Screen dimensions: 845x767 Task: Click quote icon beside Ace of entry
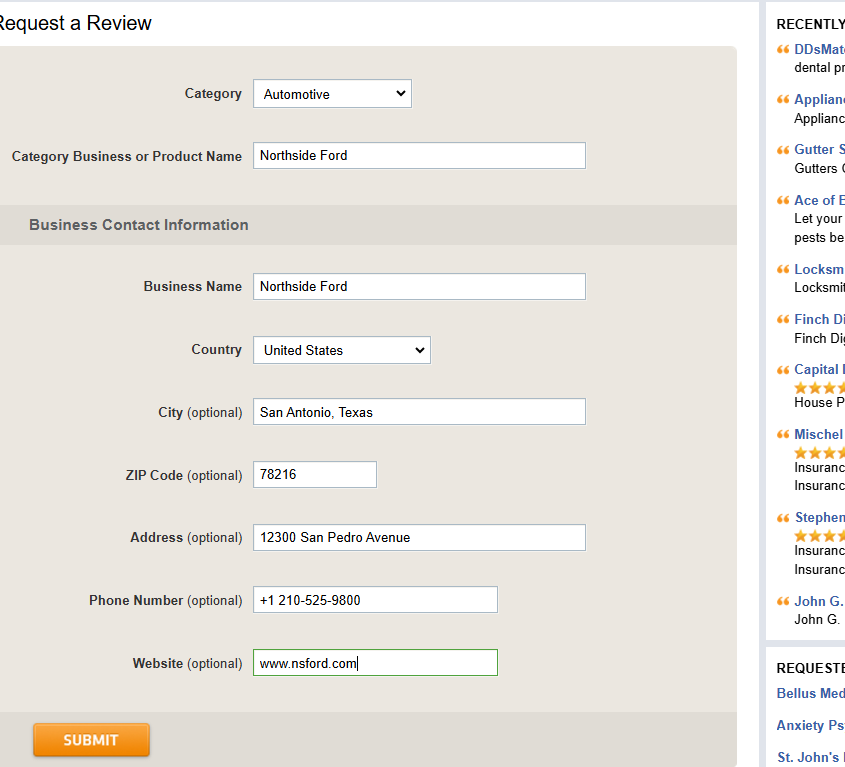coord(783,201)
